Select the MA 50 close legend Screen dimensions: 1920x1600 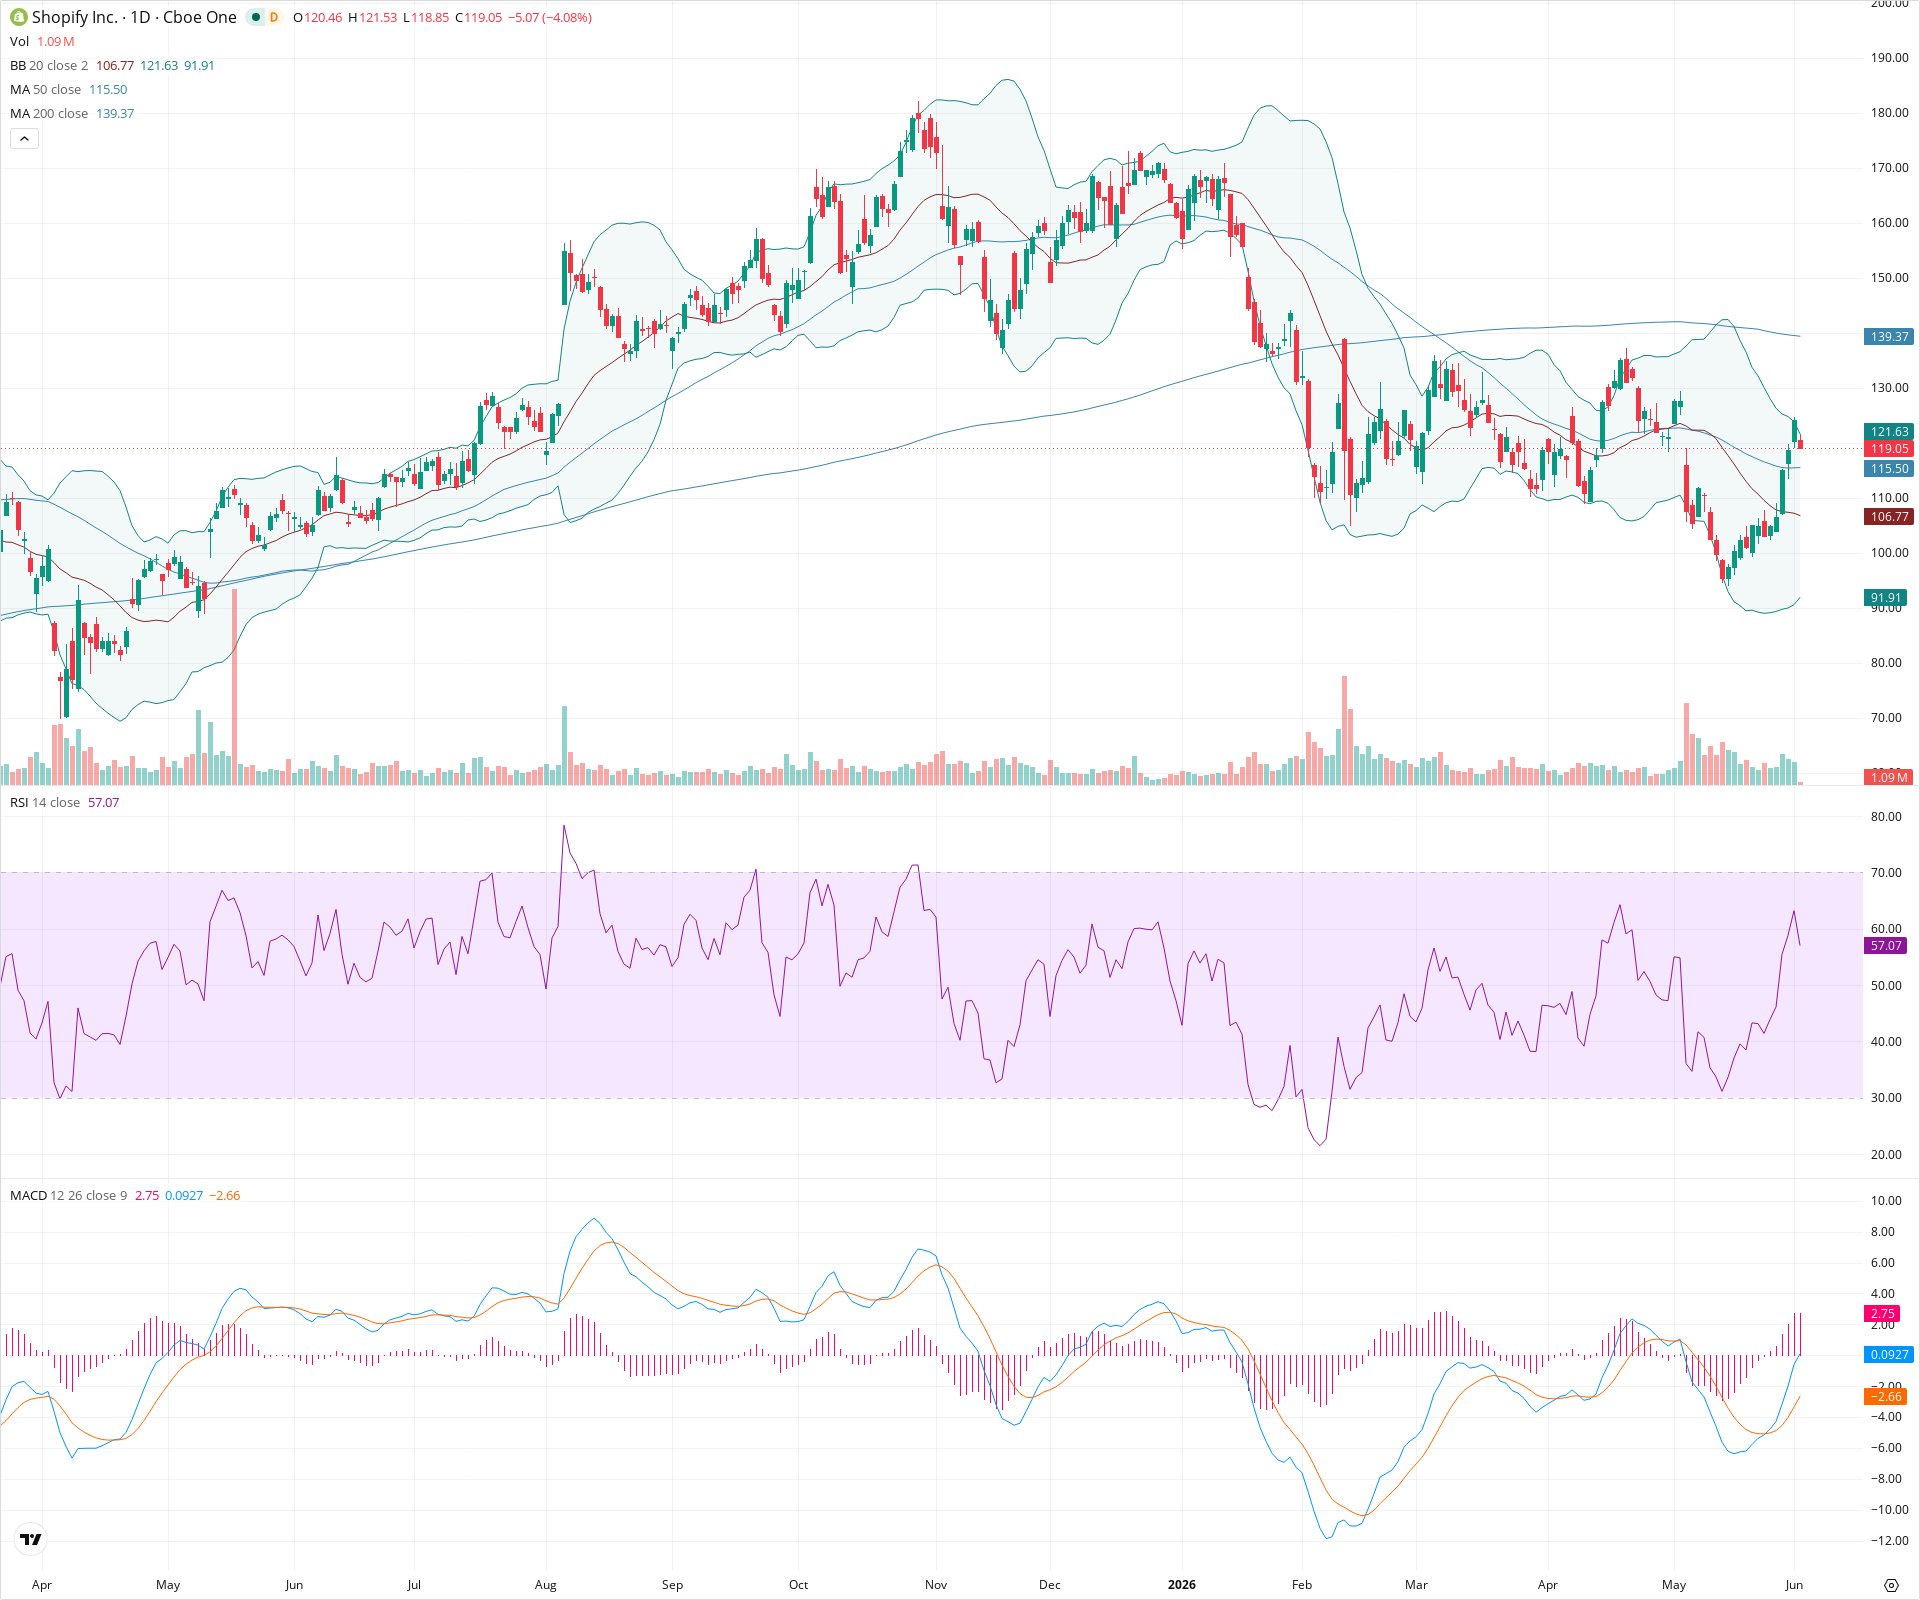tap(45, 89)
